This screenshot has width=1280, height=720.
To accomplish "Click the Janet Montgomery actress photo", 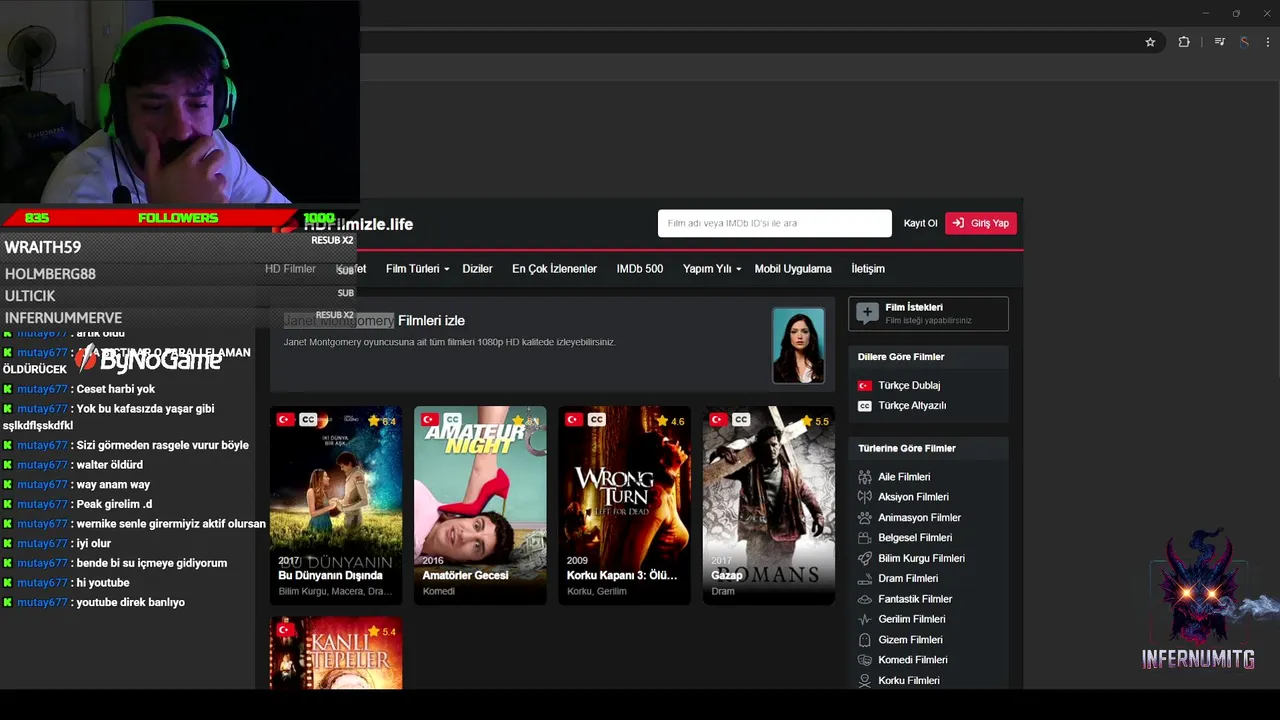I will [x=798, y=345].
